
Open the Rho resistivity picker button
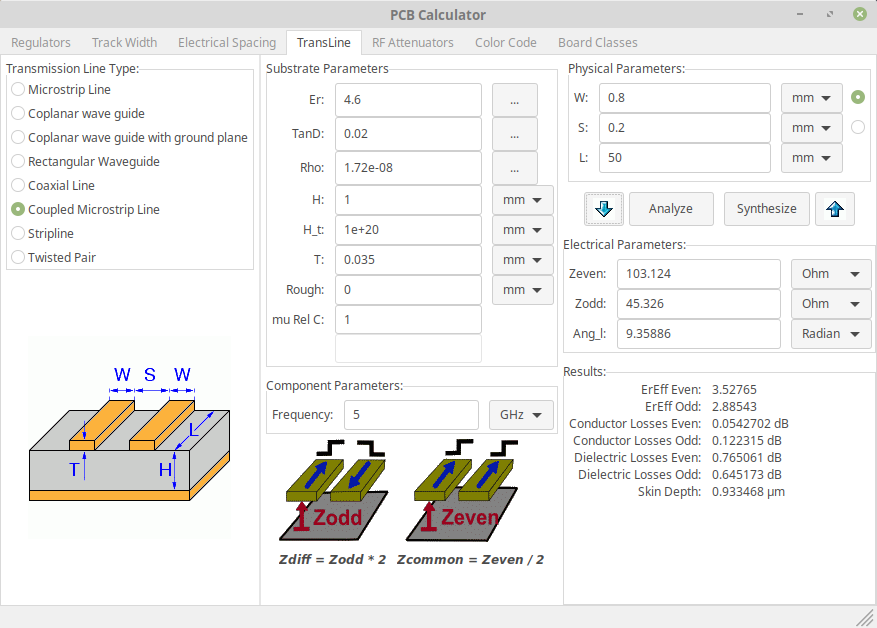[x=514, y=168]
